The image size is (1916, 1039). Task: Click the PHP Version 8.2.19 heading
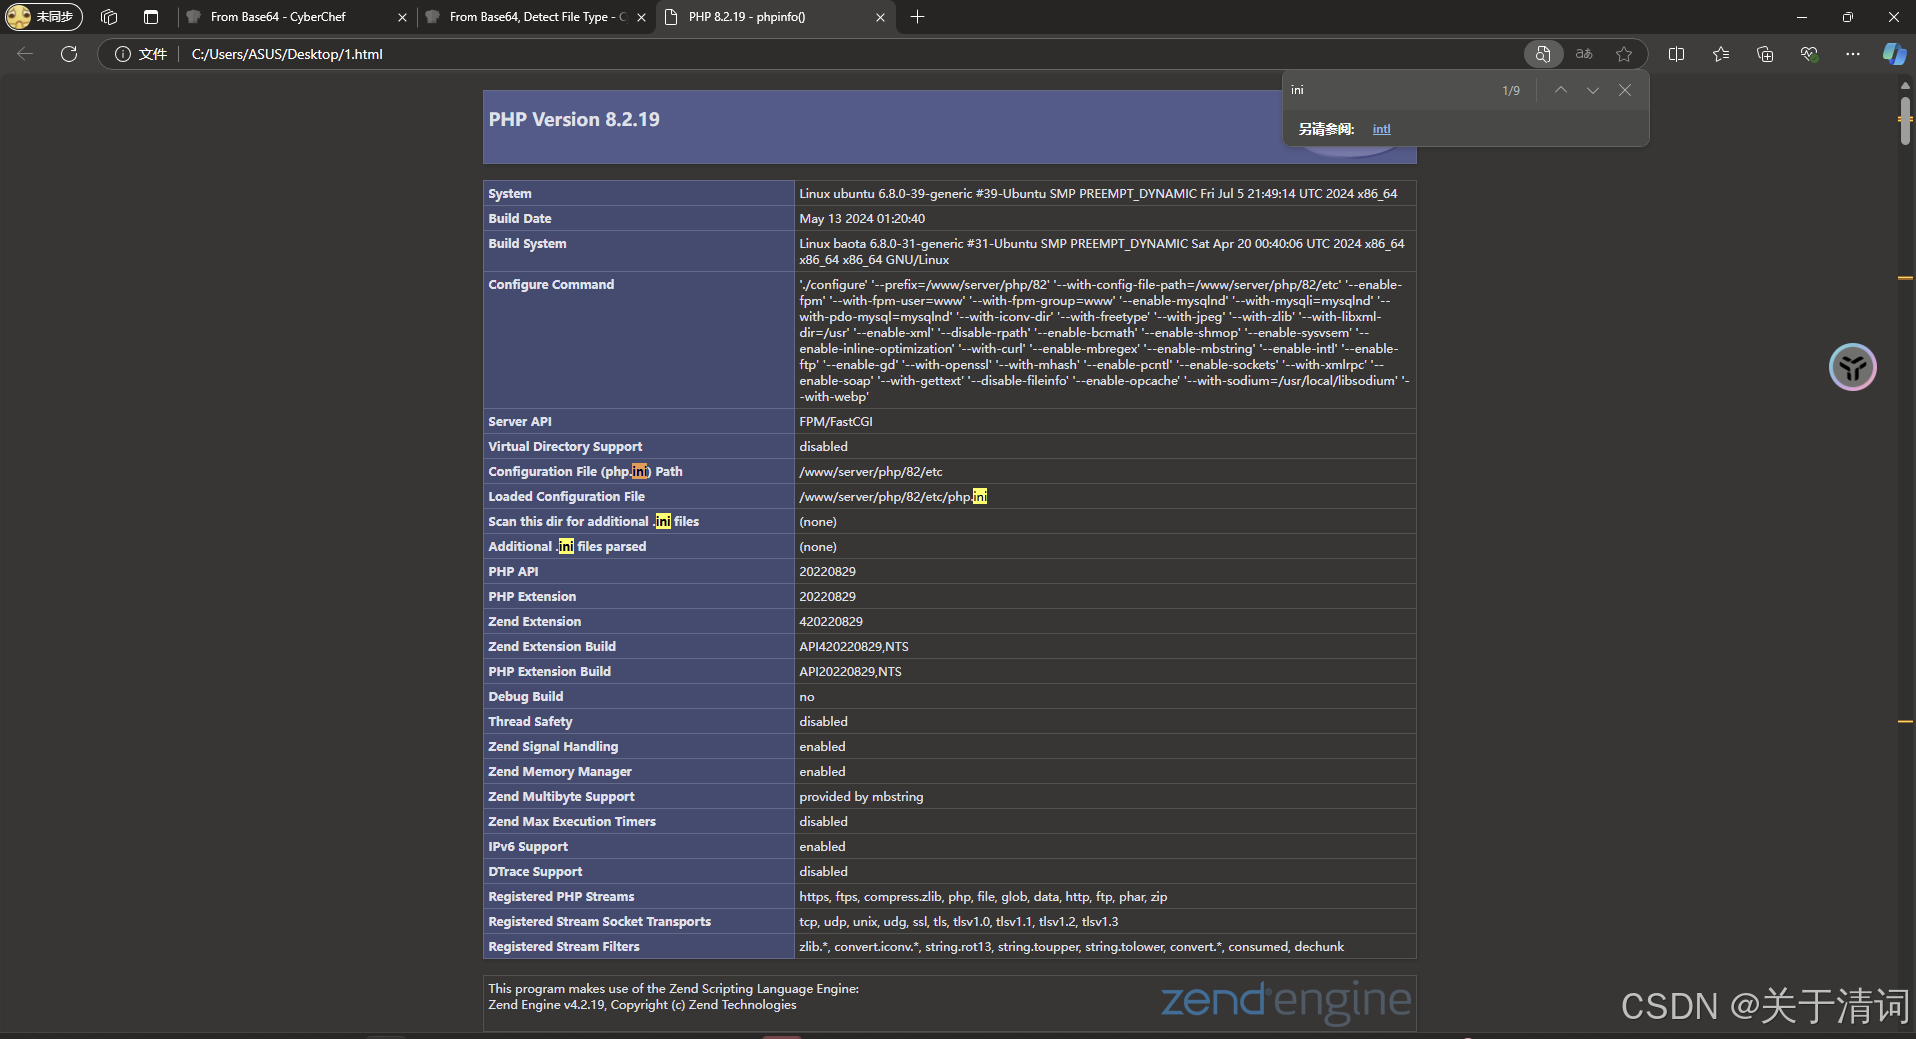tap(574, 120)
